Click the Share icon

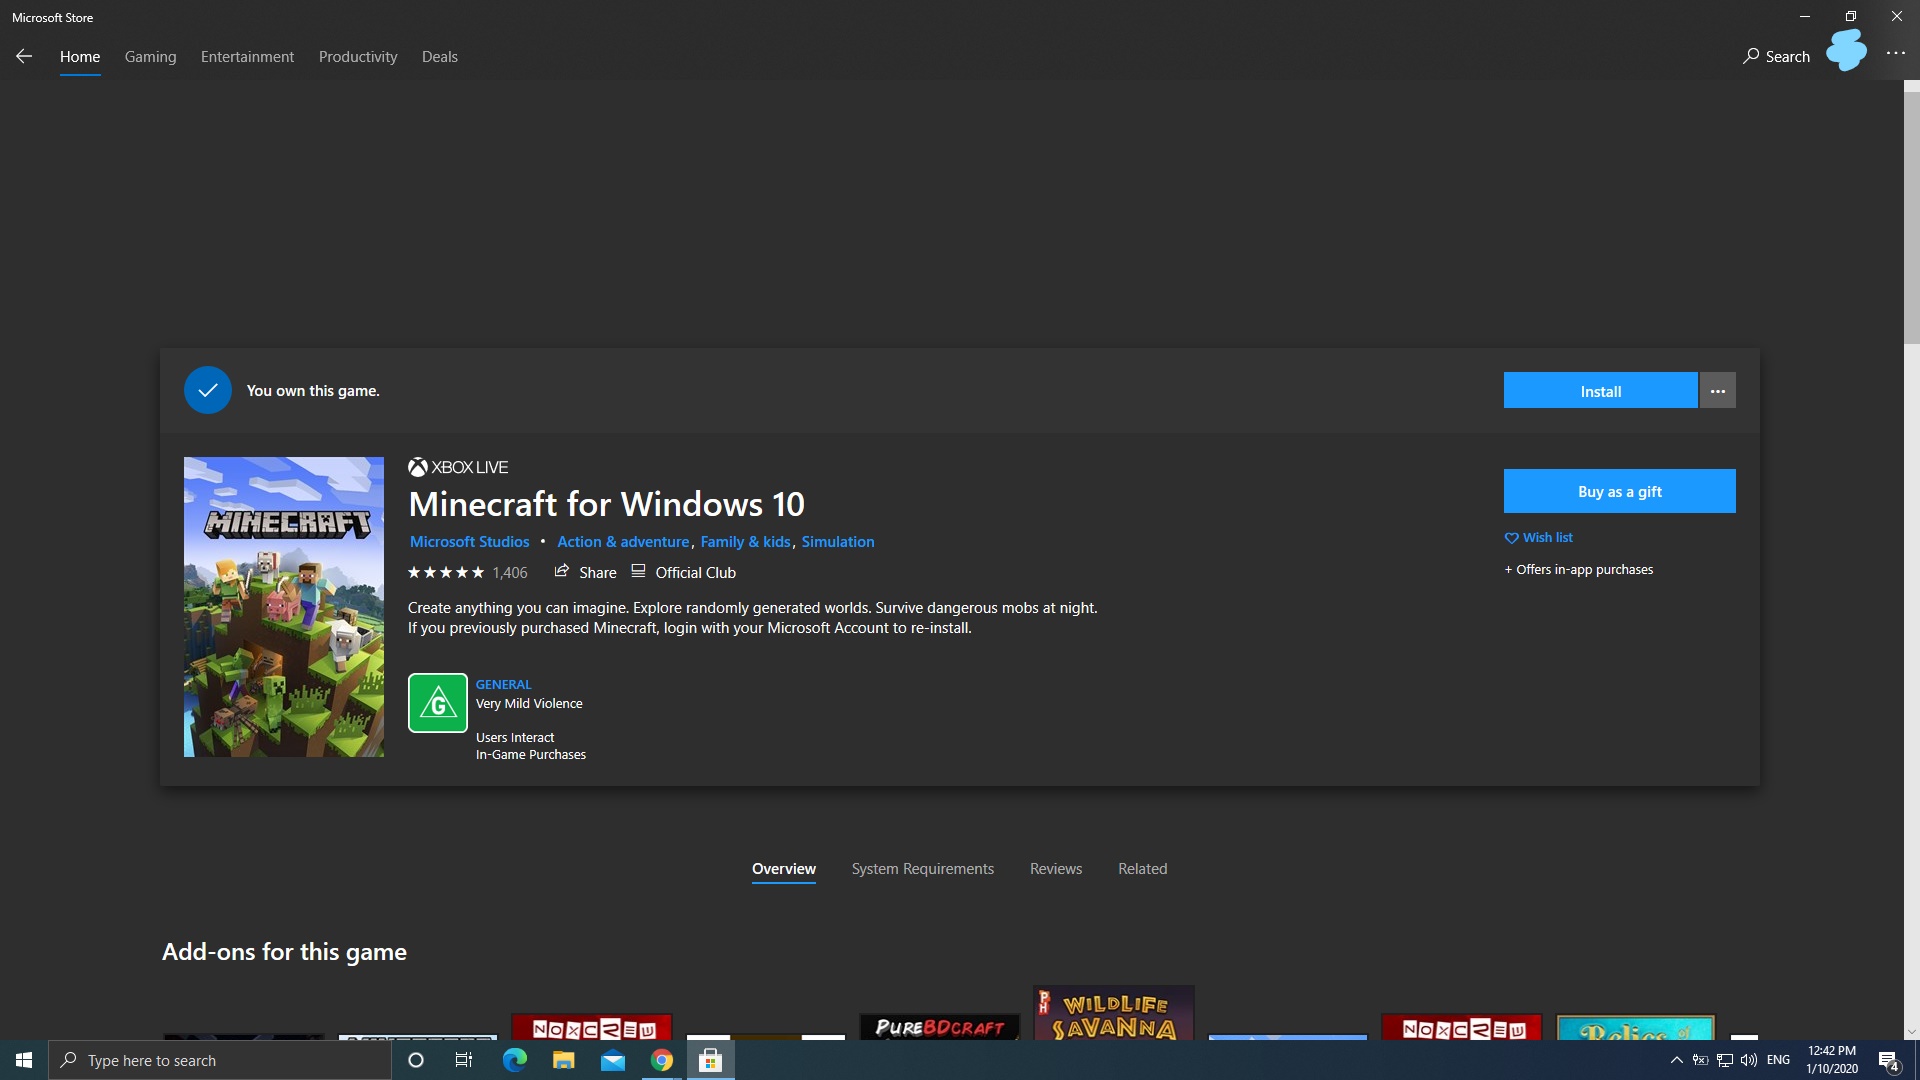pos(562,571)
